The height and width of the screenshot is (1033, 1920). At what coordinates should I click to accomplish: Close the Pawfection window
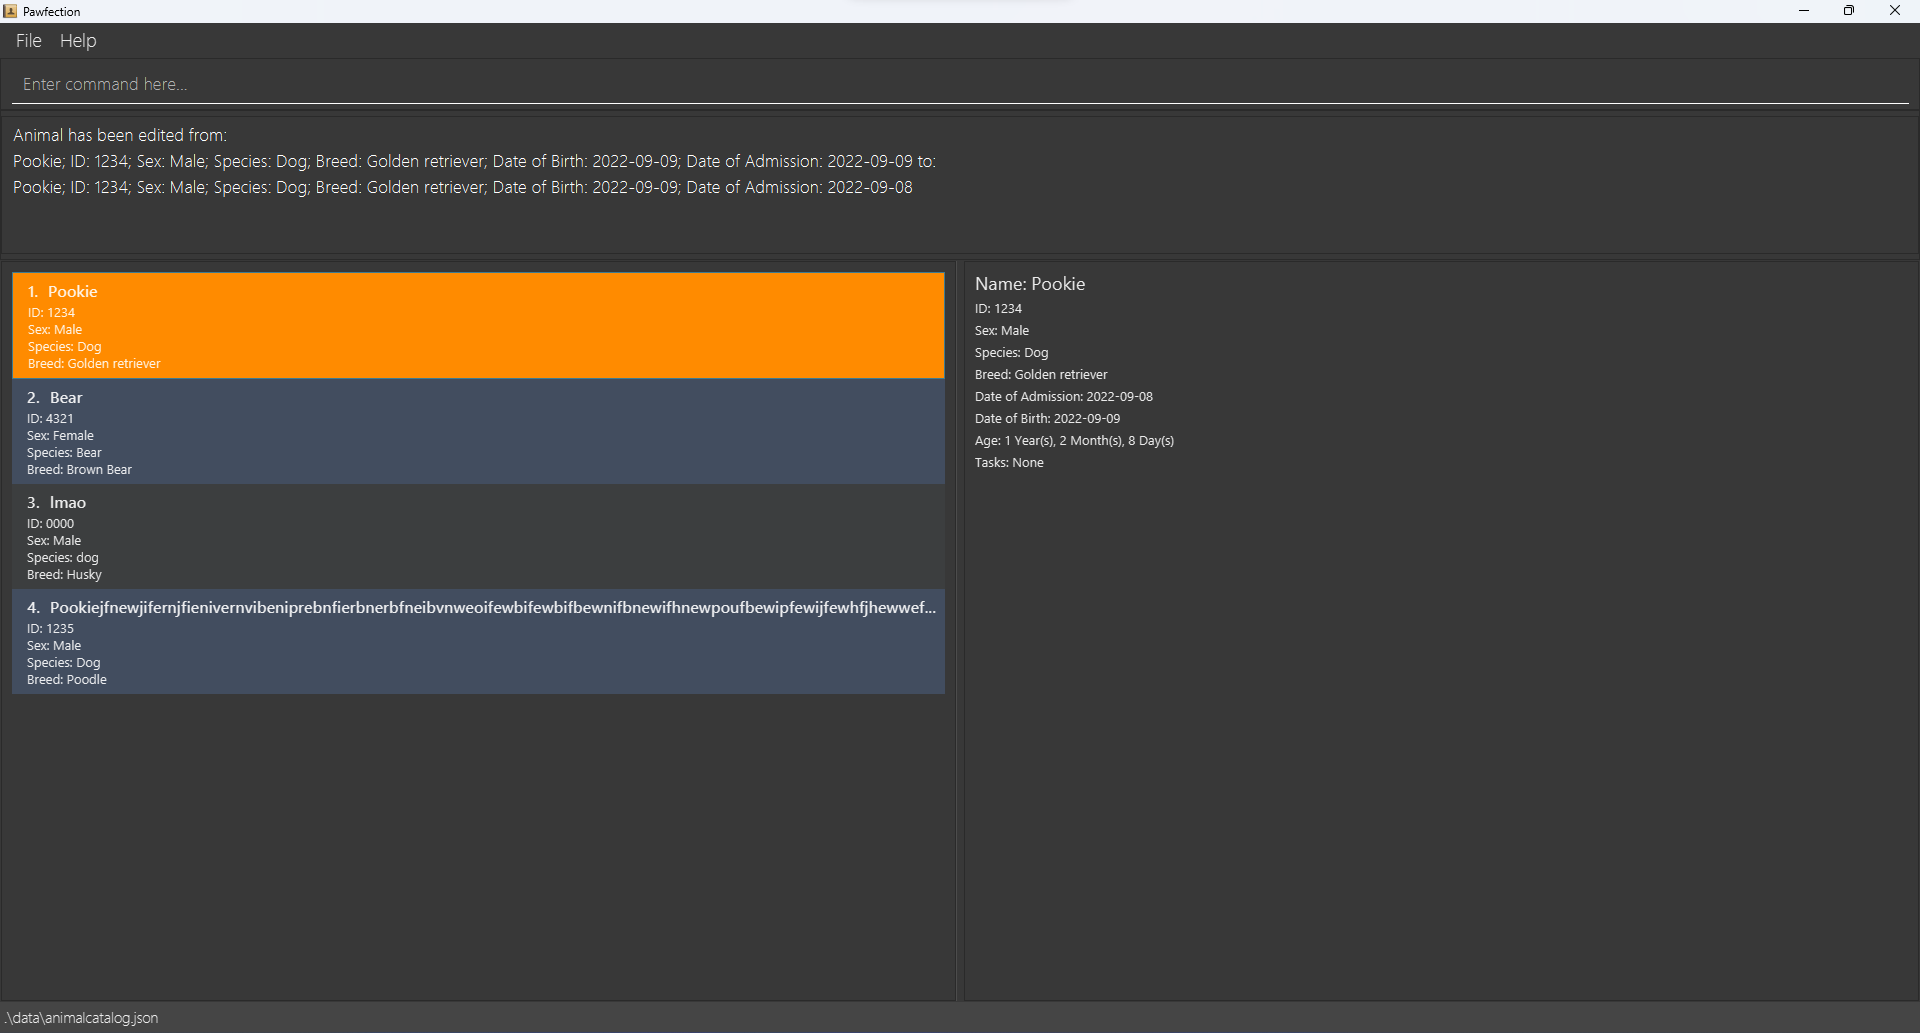coord(1895,11)
